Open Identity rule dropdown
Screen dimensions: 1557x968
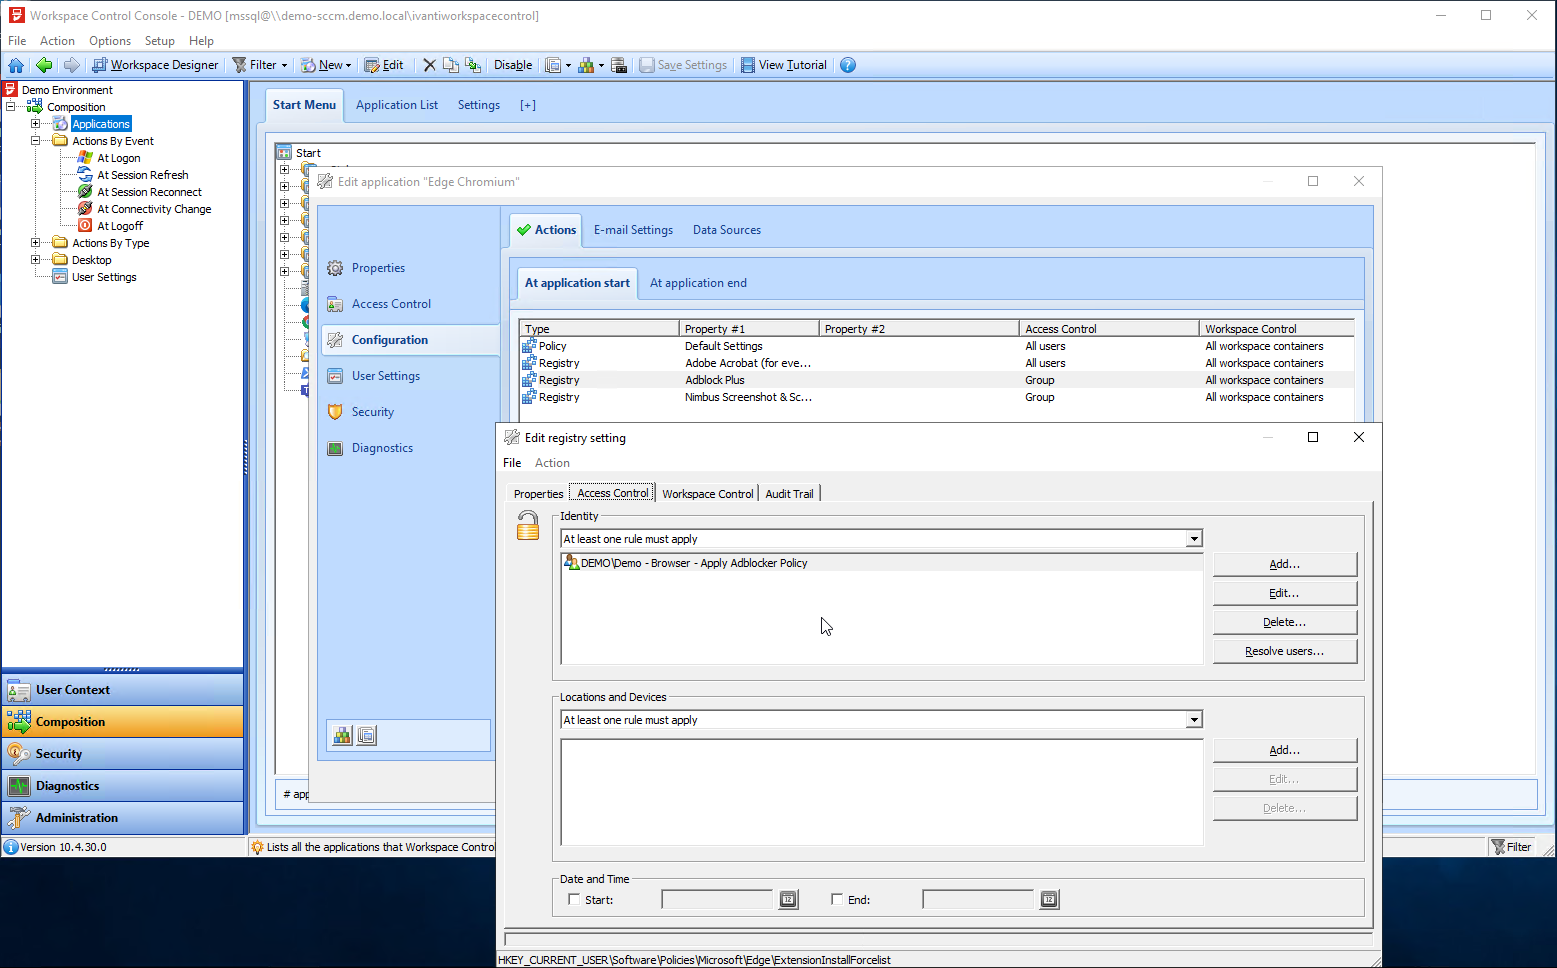click(1193, 539)
